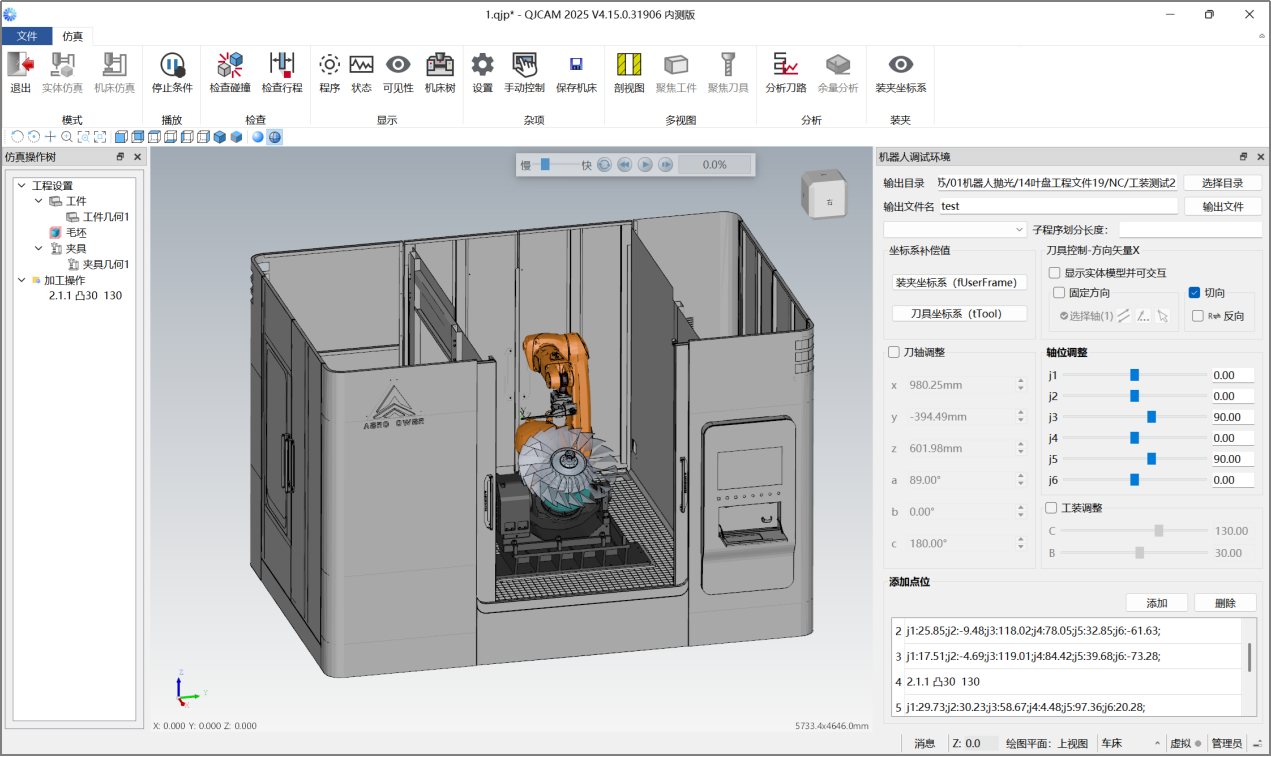Click the 添加 button
The image size is (1271, 757).
coord(1157,603)
